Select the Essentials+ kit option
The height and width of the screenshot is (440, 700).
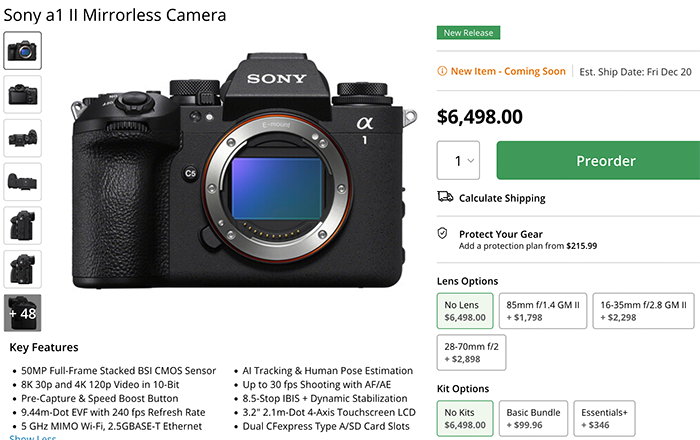tap(604, 419)
